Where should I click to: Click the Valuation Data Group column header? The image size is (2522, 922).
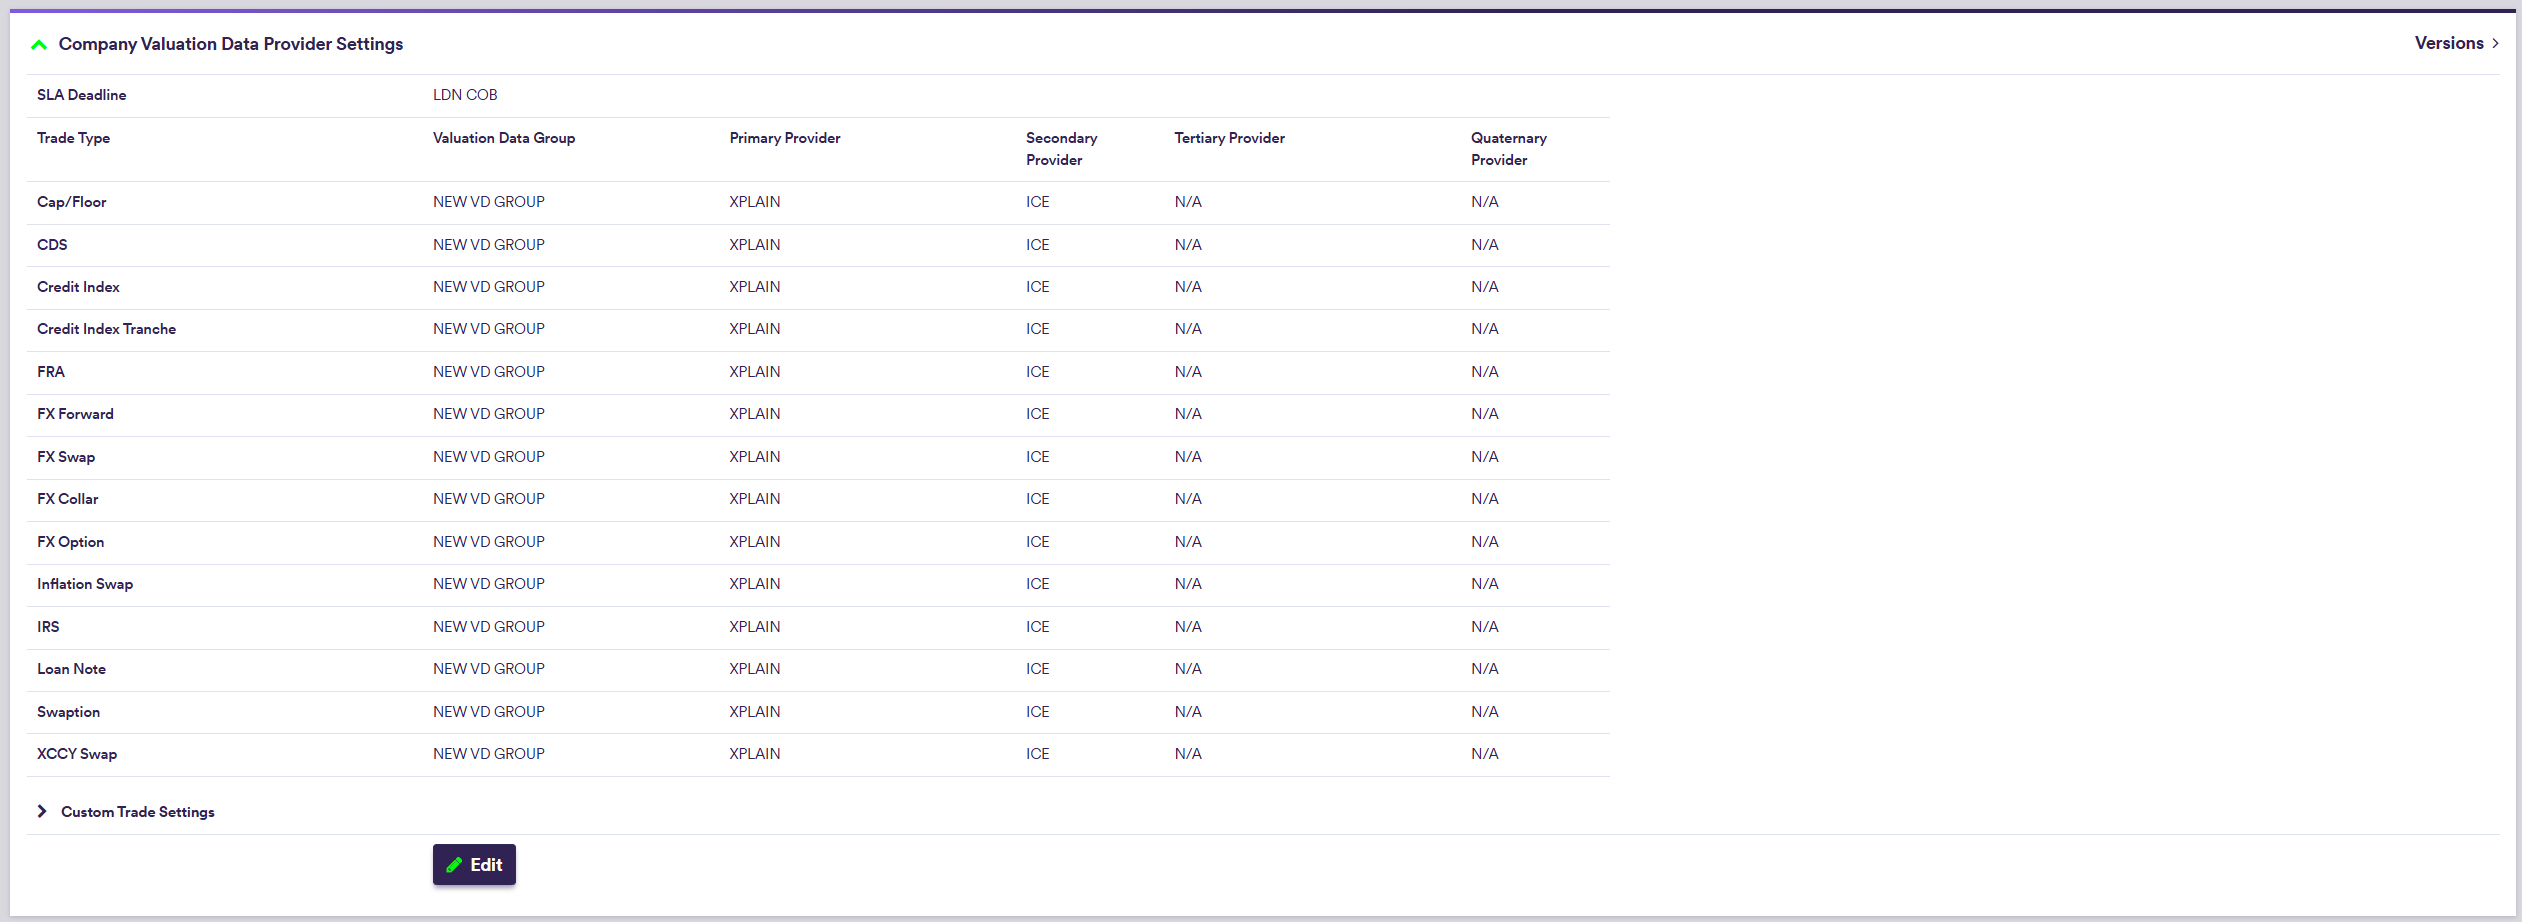tap(503, 138)
